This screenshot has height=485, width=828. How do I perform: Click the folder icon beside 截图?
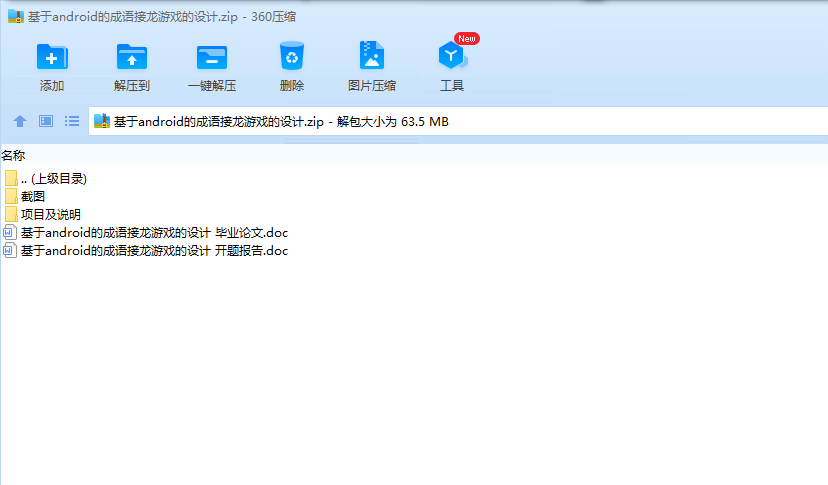(x=11, y=197)
